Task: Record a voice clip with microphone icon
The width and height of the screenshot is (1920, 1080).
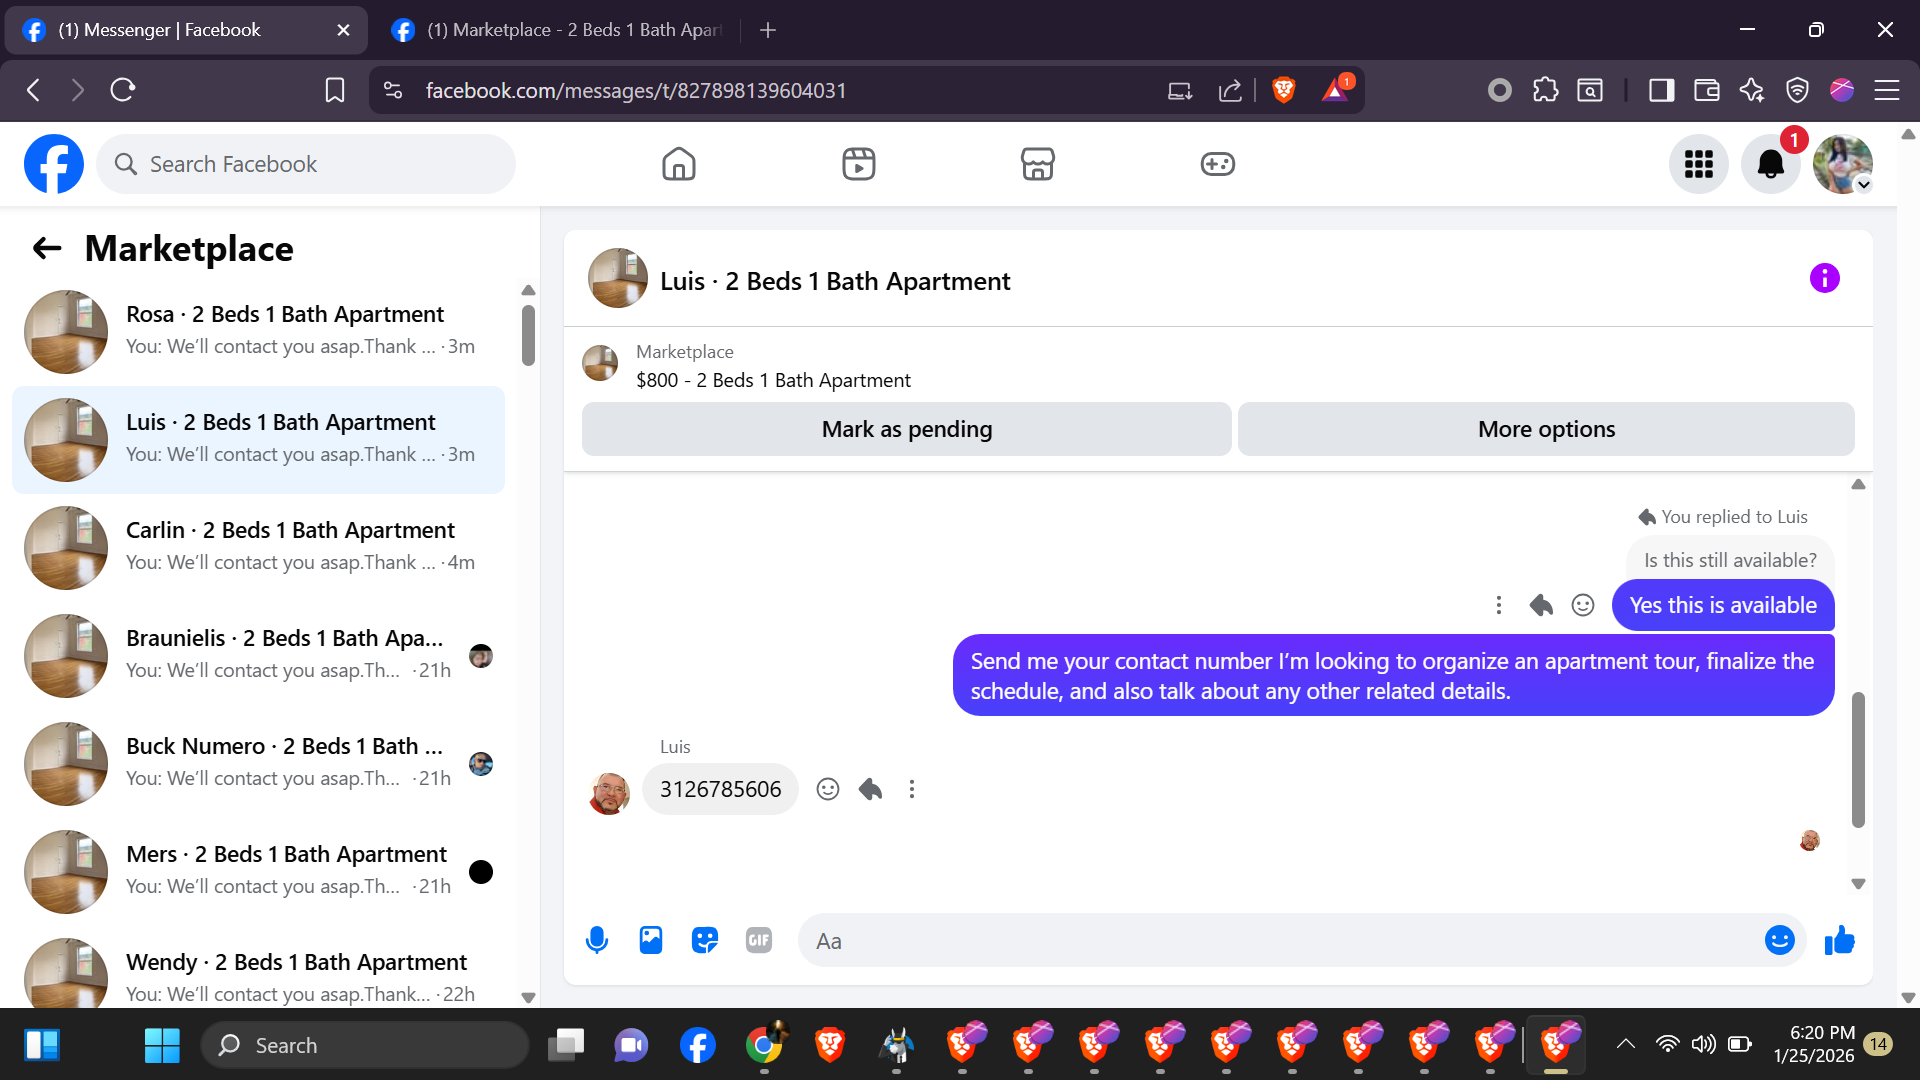Action: click(597, 940)
